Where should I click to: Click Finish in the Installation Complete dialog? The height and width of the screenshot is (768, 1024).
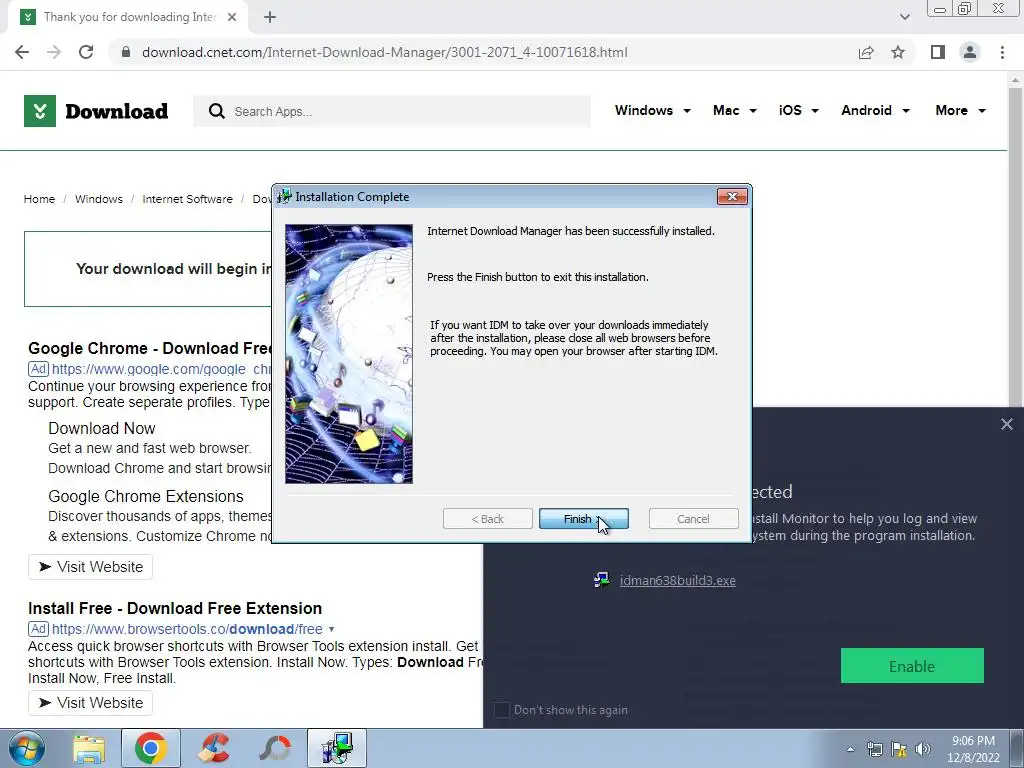click(583, 519)
